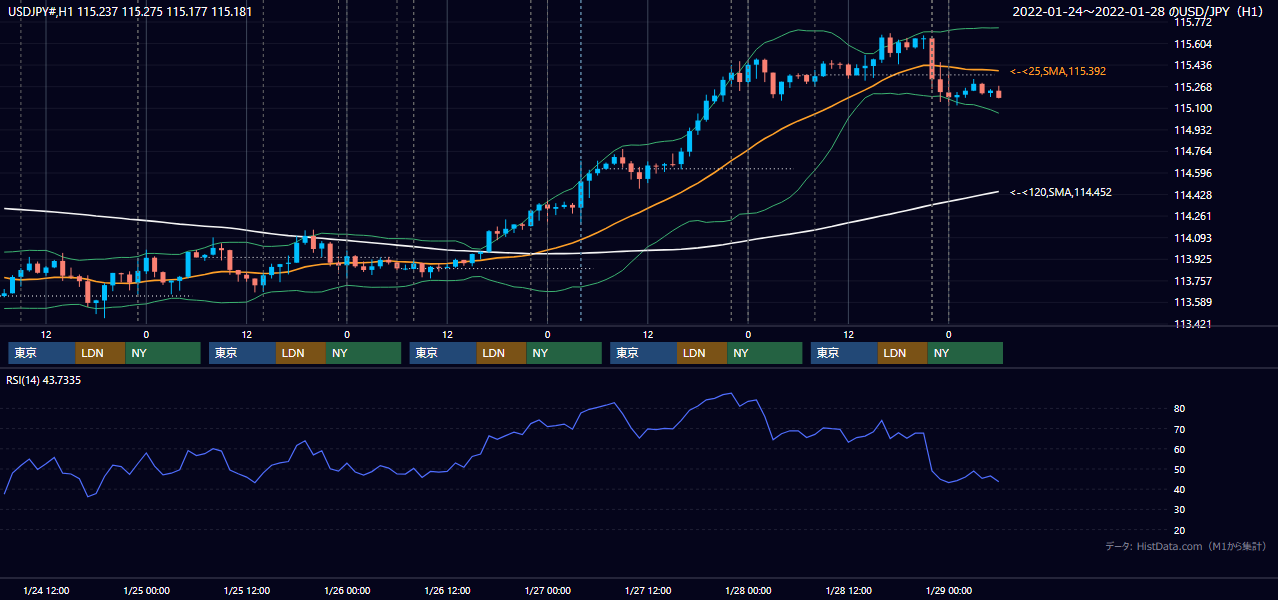The height and width of the screenshot is (600, 1278).
Task: Click the HistData.com data source credit
Action: (x=1186, y=546)
